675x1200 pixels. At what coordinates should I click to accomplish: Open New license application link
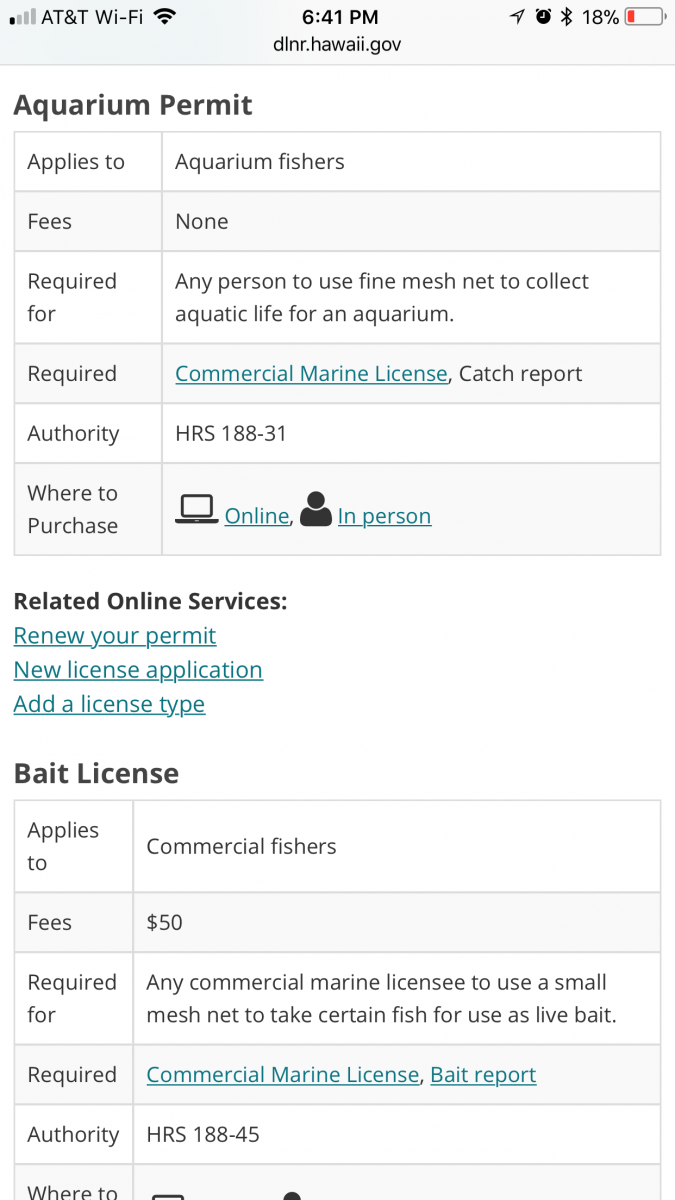(138, 670)
